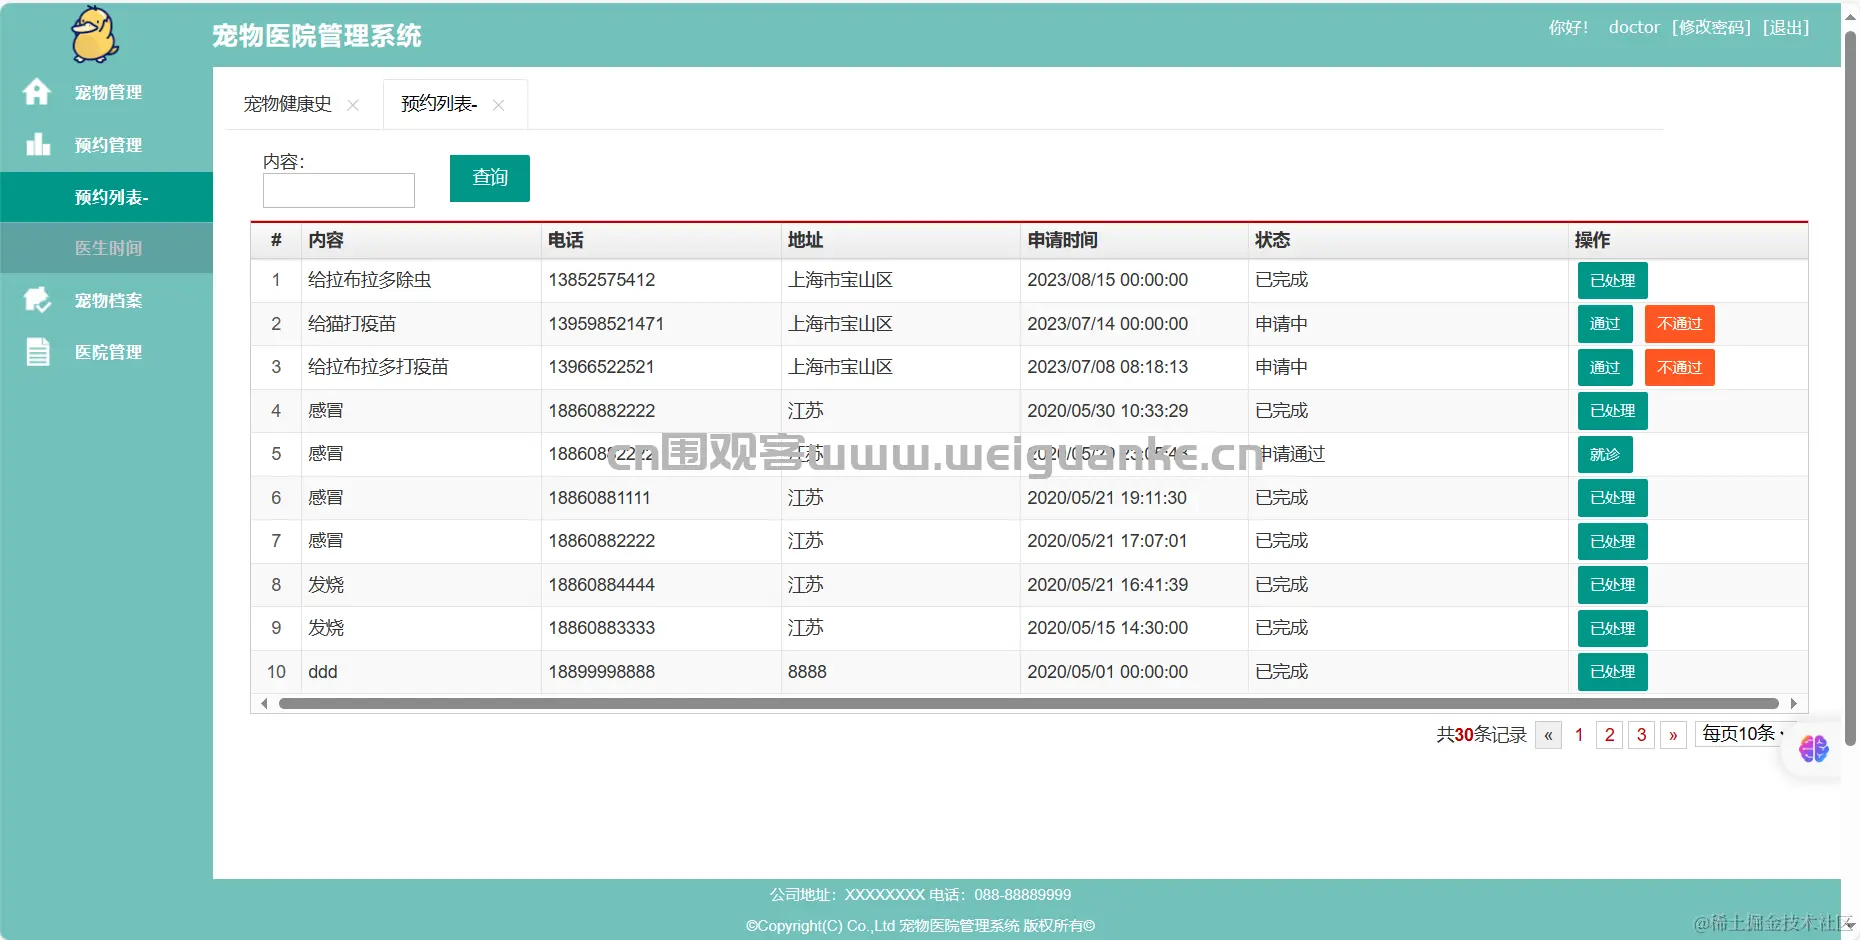The width and height of the screenshot is (1860, 940).
Task: Click the 预约管理 bar chart icon
Action: click(38, 145)
